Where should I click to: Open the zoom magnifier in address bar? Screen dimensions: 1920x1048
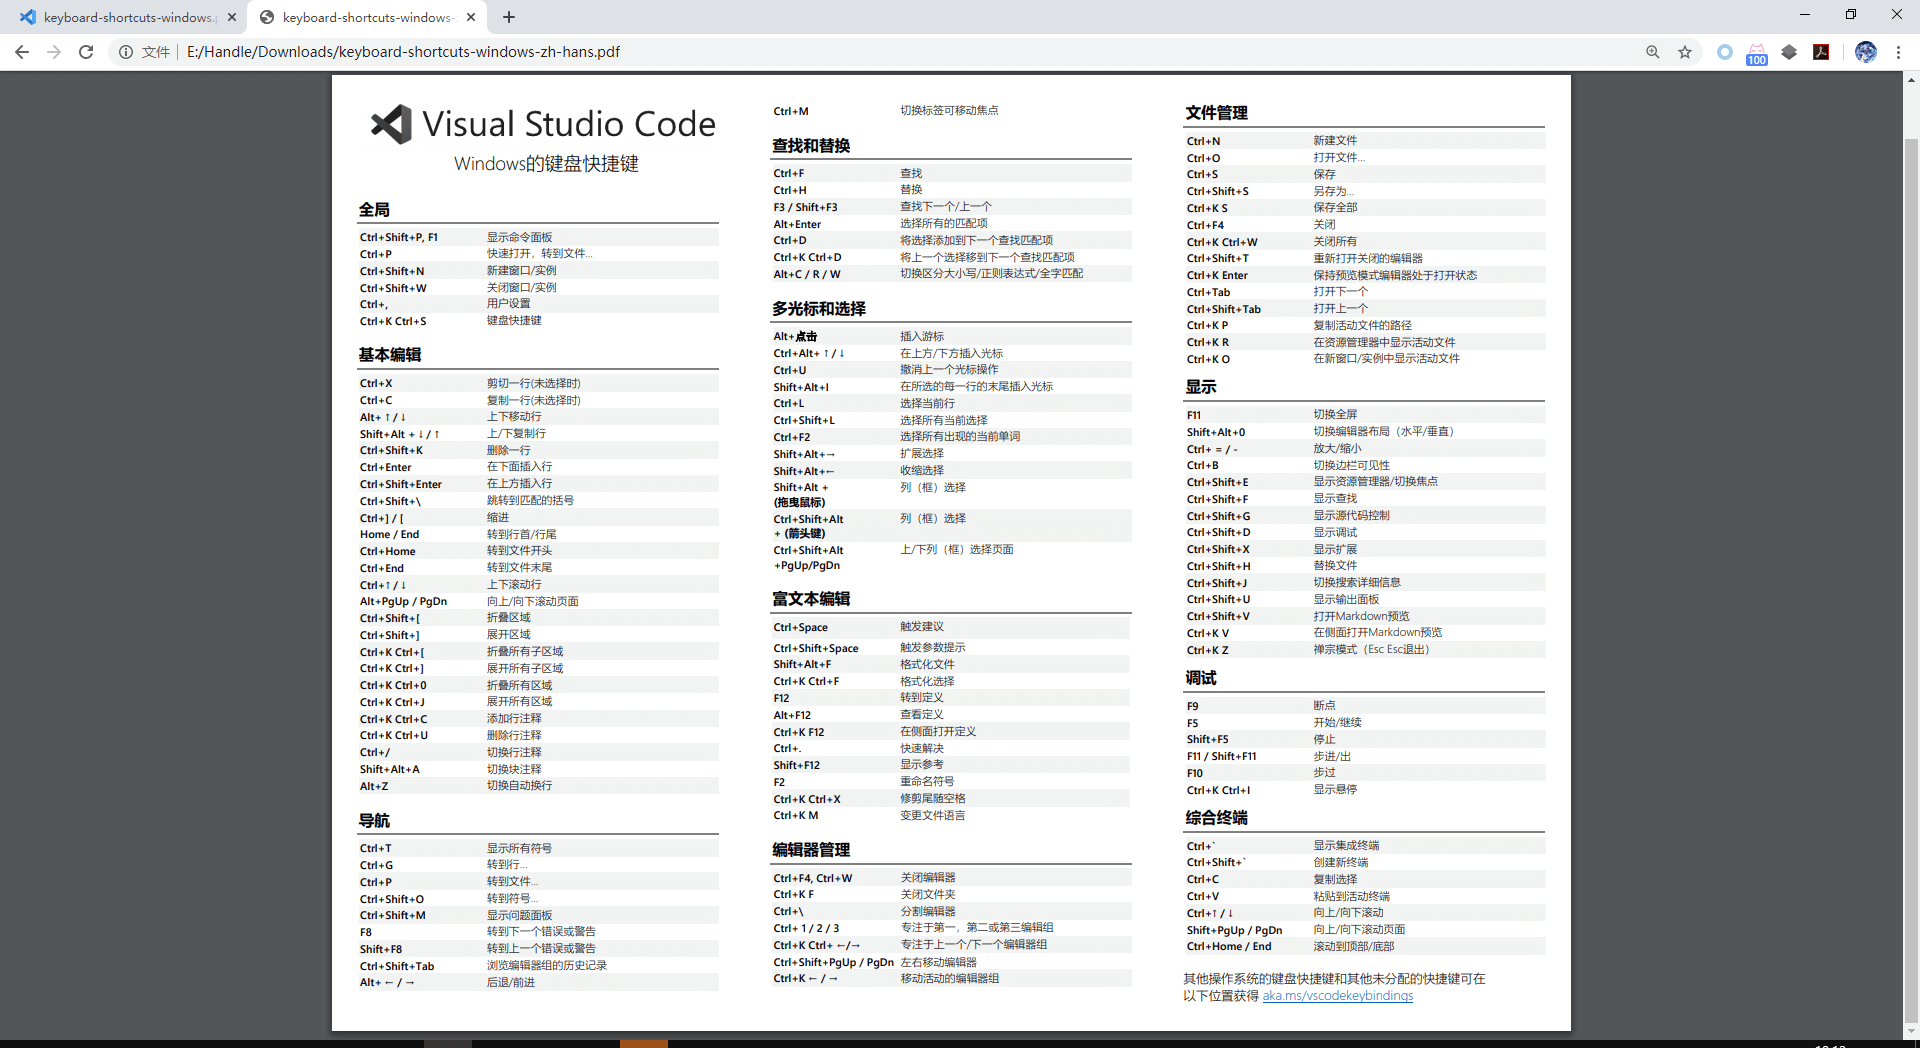(1653, 52)
